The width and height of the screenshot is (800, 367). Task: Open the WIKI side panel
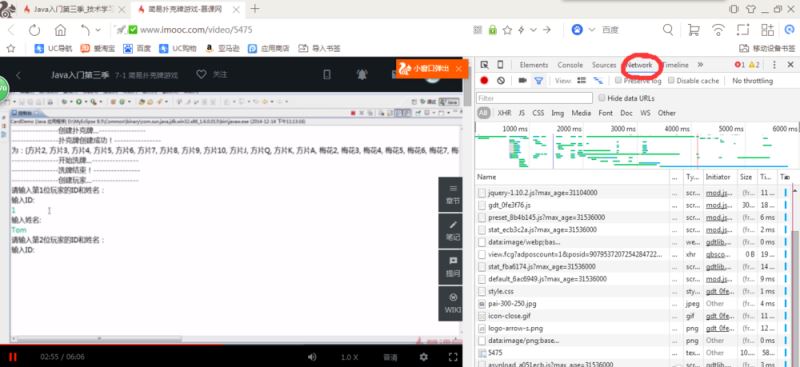(452, 303)
